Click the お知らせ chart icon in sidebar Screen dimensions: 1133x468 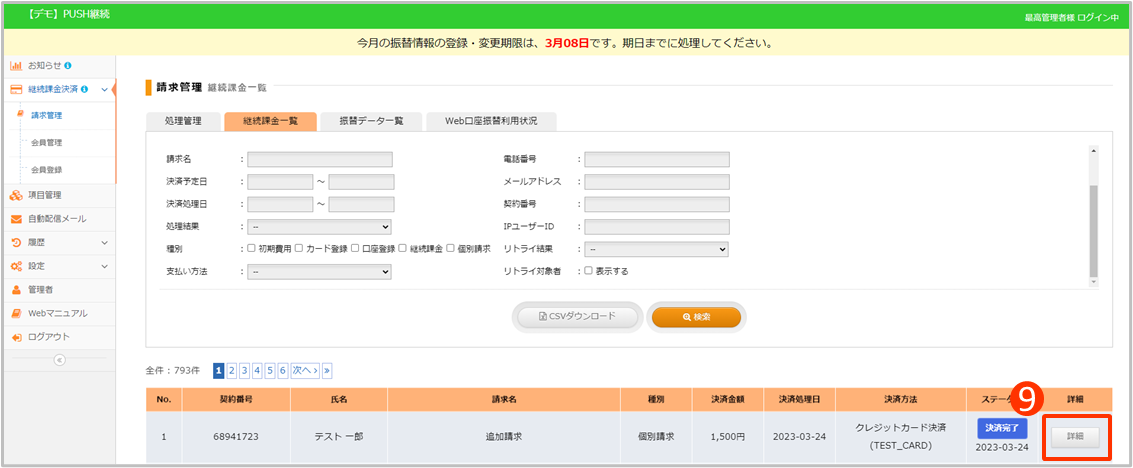click(x=16, y=66)
